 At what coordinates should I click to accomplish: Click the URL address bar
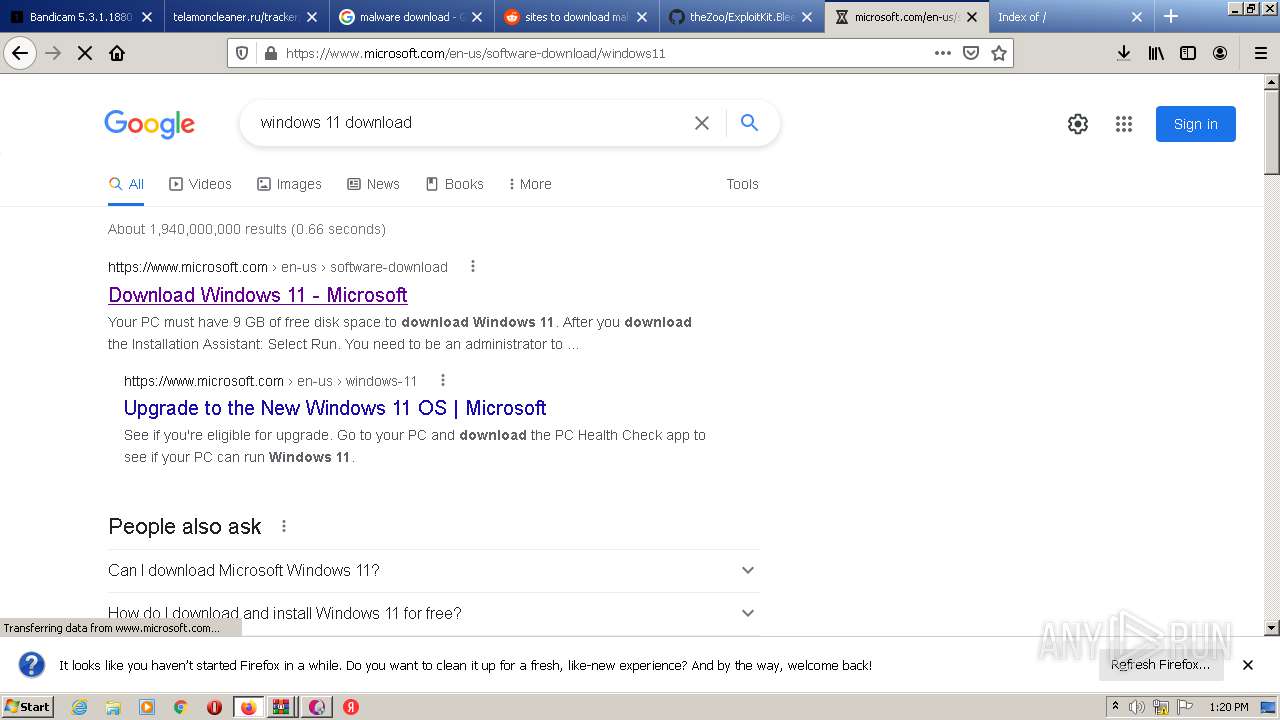coord(600,53)
